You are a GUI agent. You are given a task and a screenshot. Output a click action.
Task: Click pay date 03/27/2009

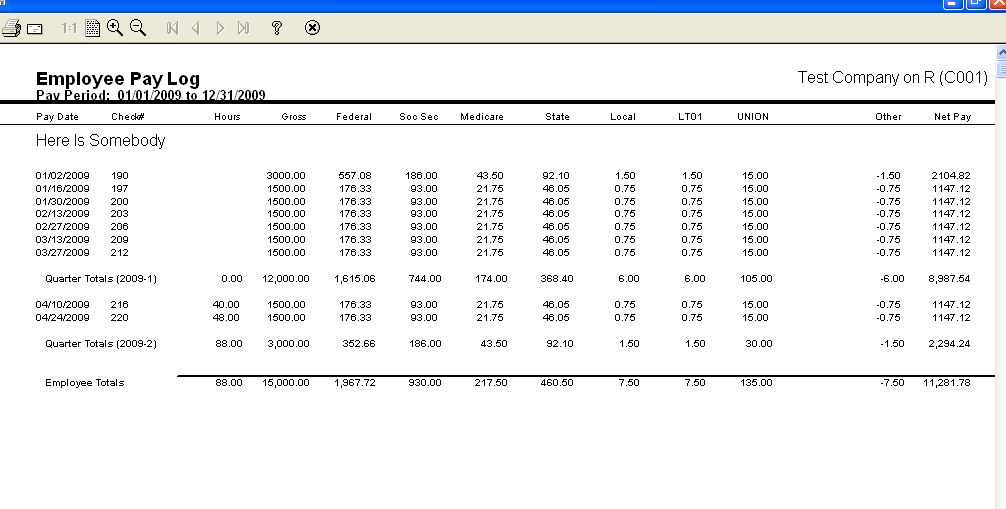62,253
